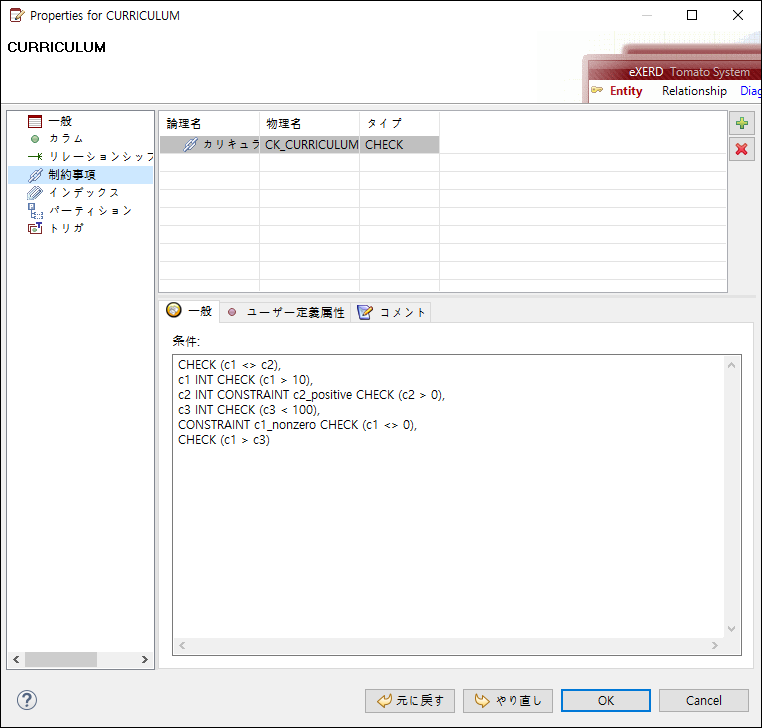
Task: Click the condition area scroll right arrow
Action: coord(715,645)
